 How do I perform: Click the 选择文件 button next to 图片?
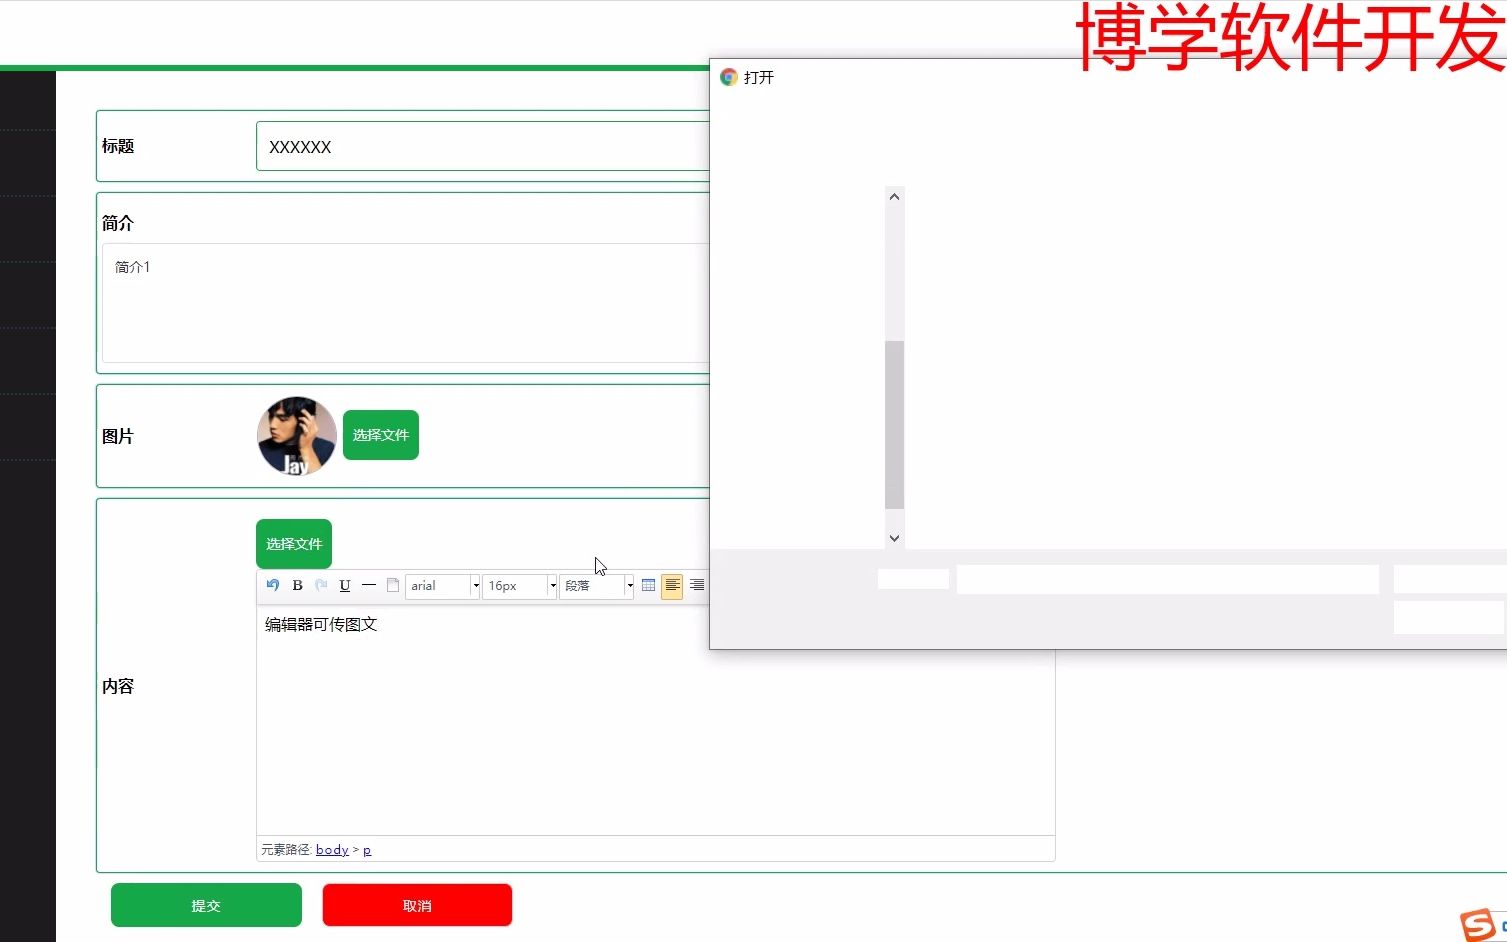380,435
